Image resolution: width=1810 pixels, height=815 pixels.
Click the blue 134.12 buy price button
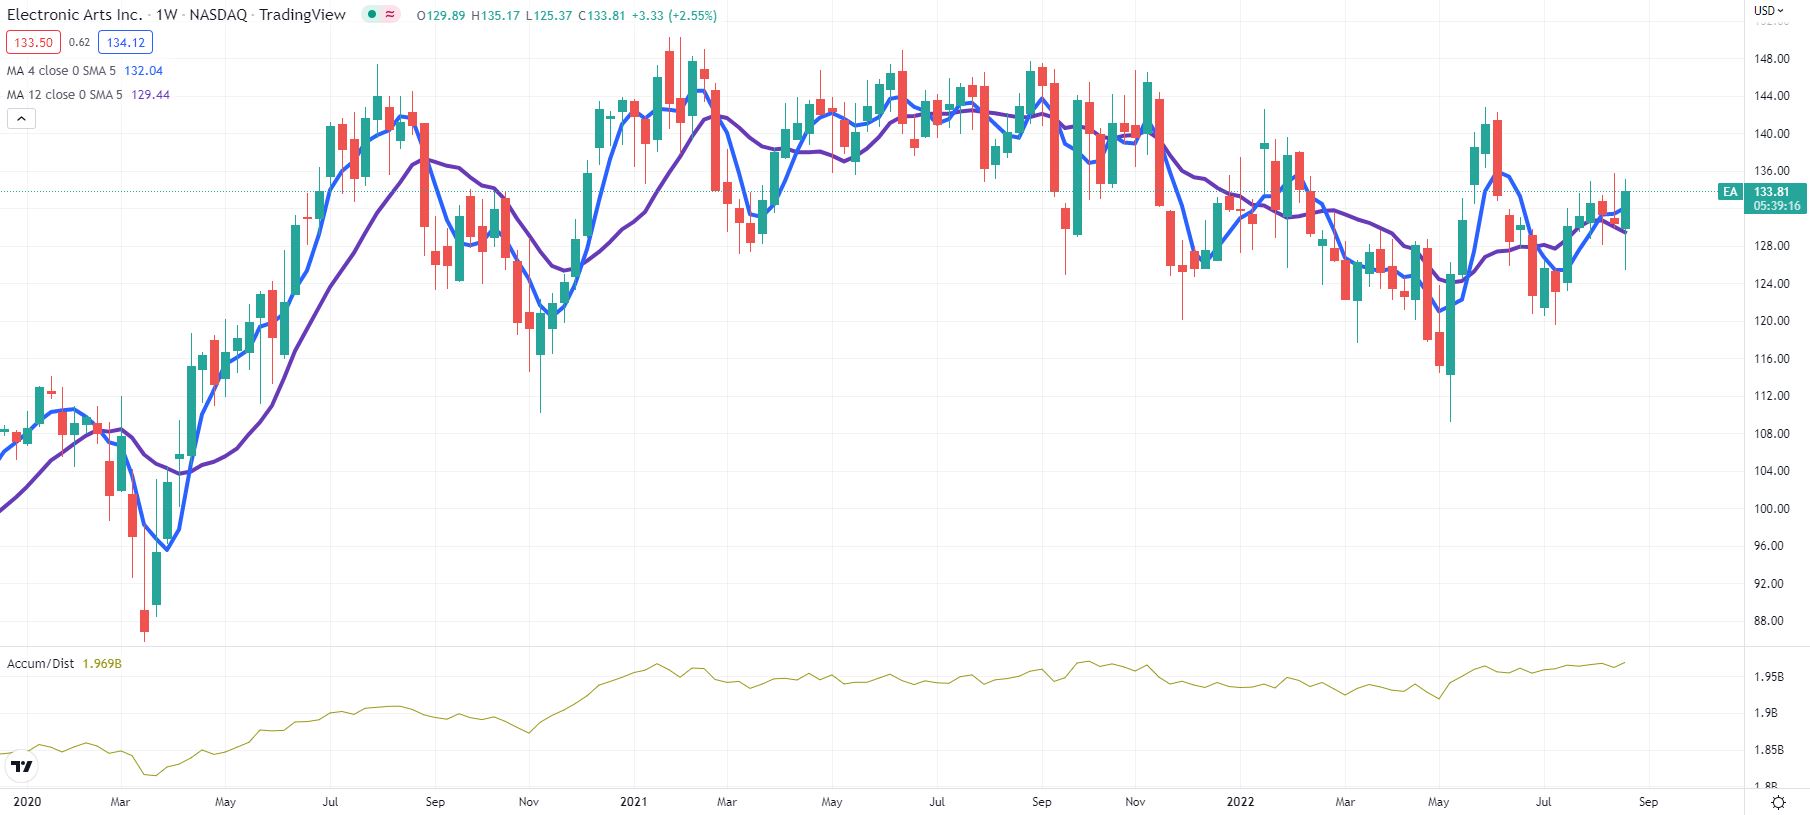tap(125, 43)
